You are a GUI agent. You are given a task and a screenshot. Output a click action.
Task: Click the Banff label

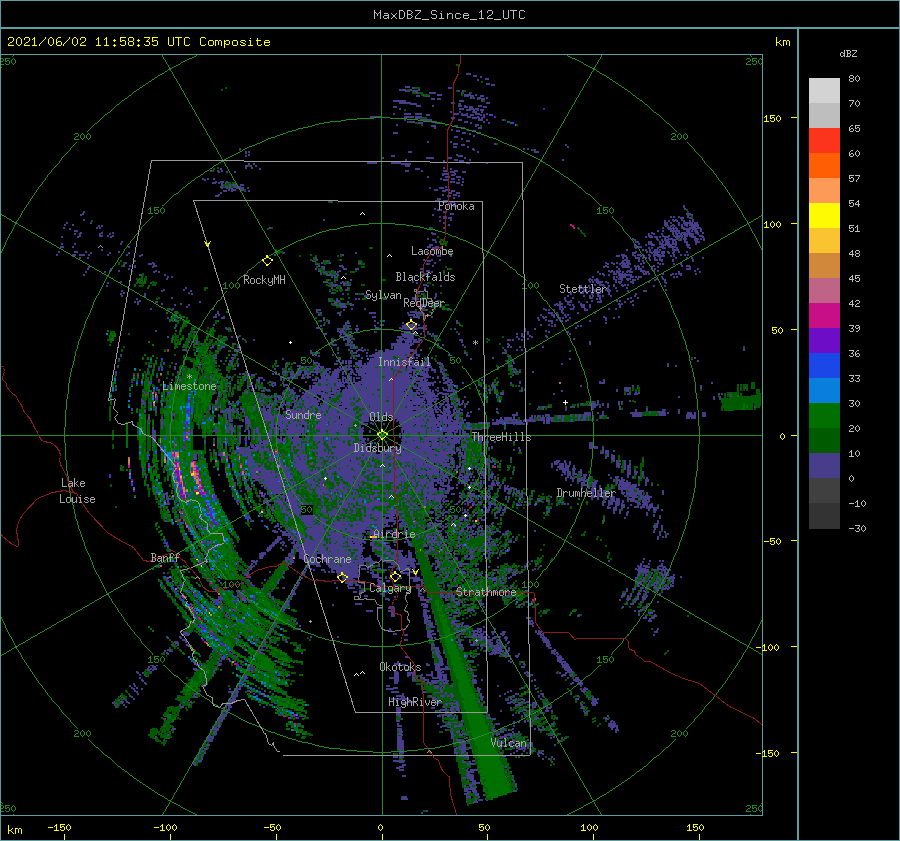[165, 558]
